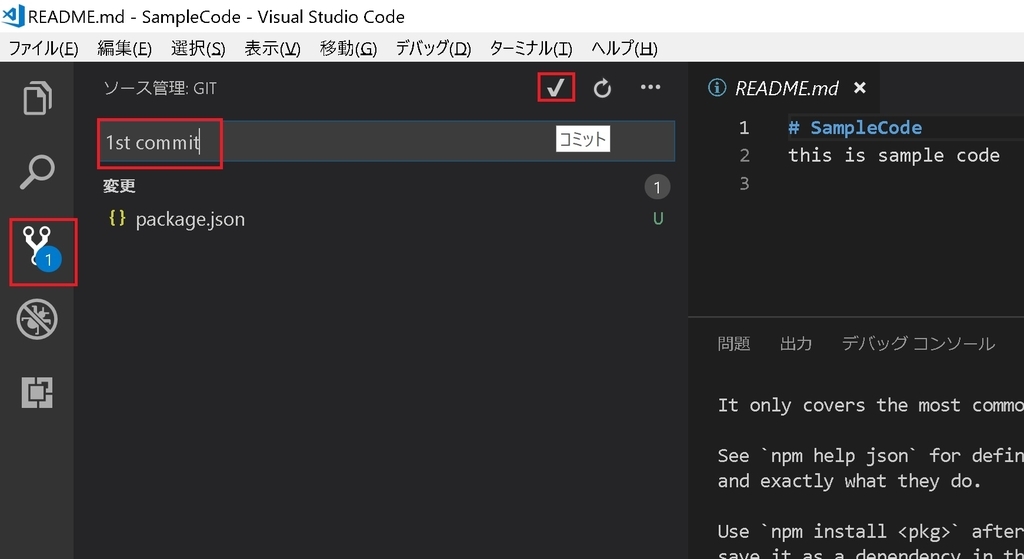
Task: Open the 表示(V) menu
Action: [x=272, y=48]
